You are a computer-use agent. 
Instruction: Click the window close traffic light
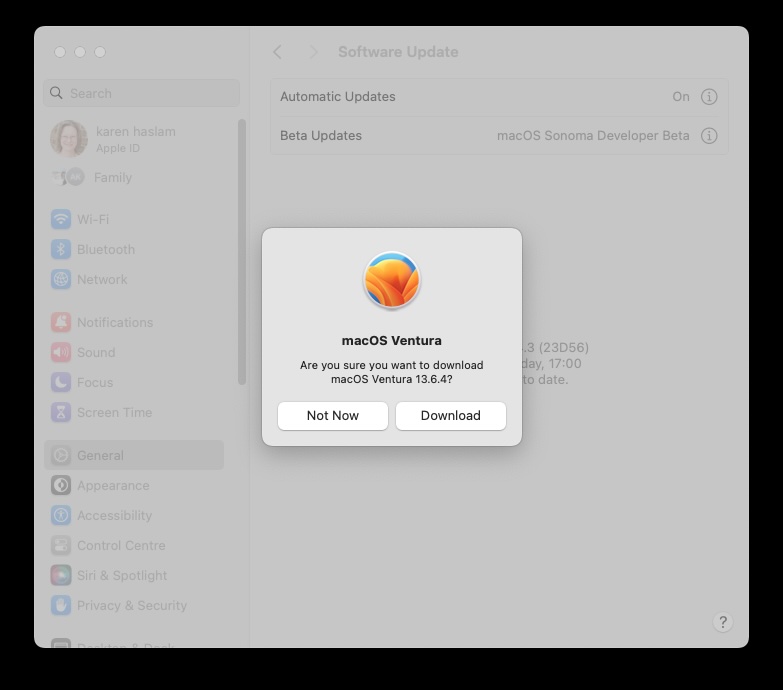60,52
